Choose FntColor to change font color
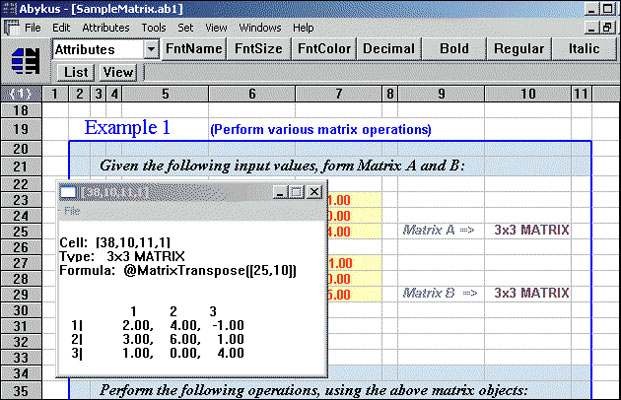Viewport: 621px width, 400px height. [x=324, y=48]
